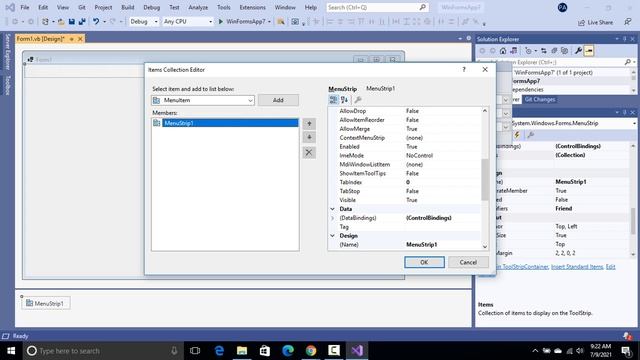Toggle the Preview Selected Items icon
640x360 pixels.
[x=589, y=51]
